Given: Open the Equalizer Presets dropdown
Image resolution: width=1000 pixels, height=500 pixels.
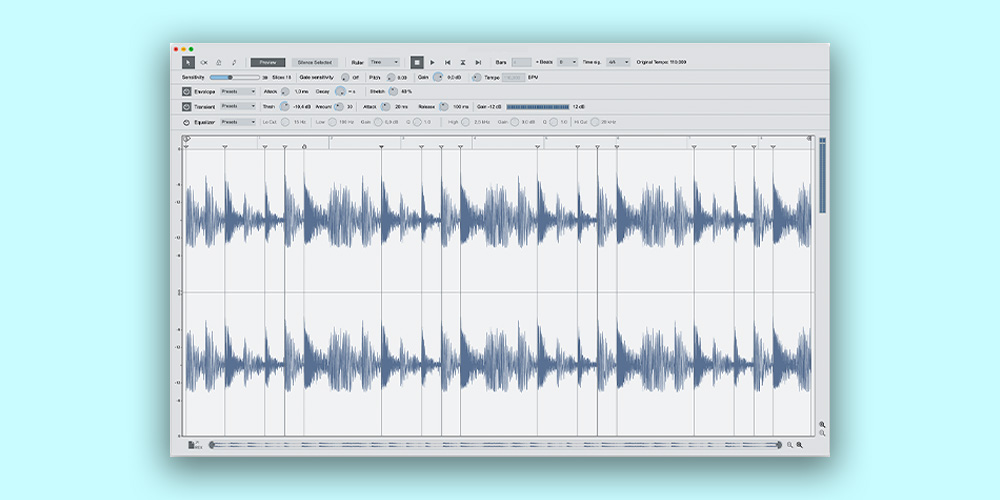Looking at the screenshot, I should [x=238, y=122].
